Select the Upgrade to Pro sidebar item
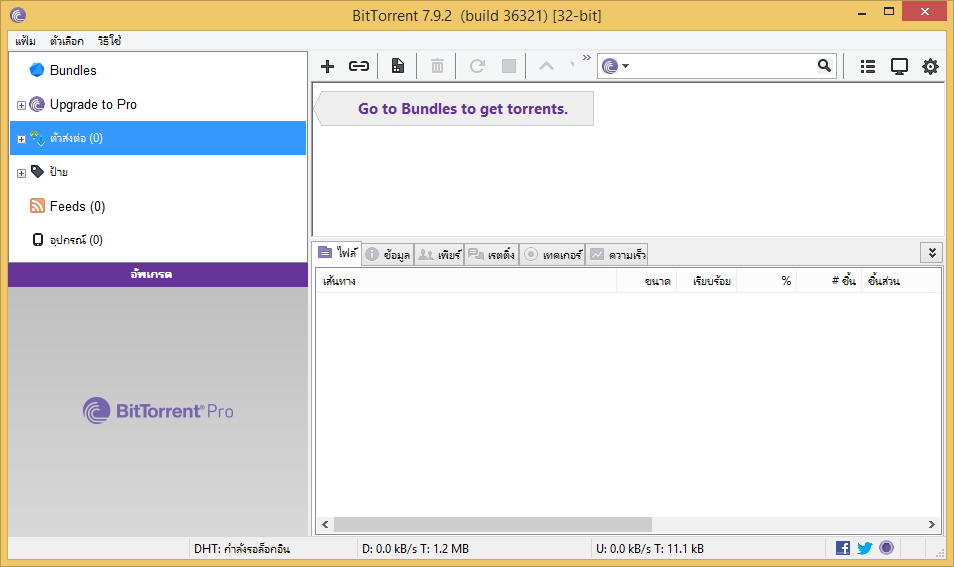The image size is (954, 567). coord(93,105)
